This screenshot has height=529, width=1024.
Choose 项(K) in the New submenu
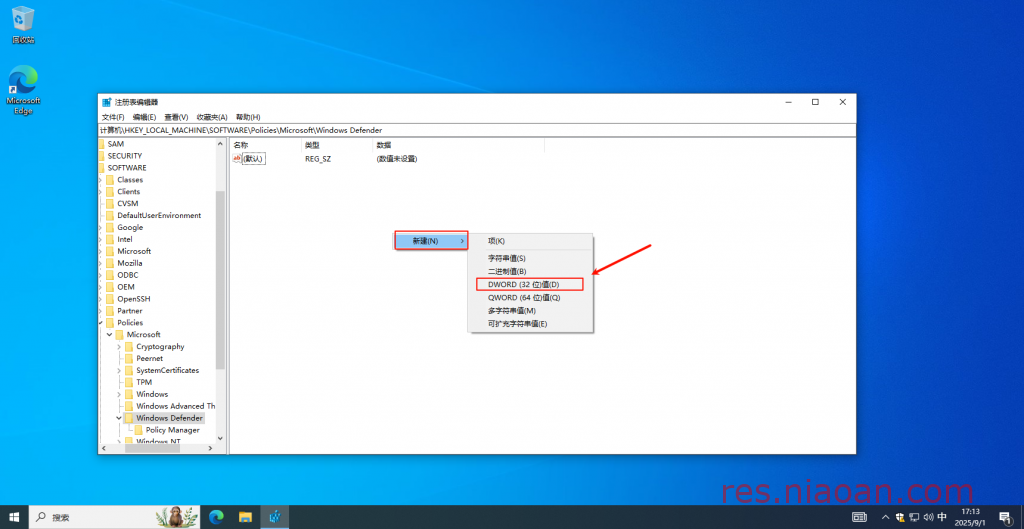(529, 241)
